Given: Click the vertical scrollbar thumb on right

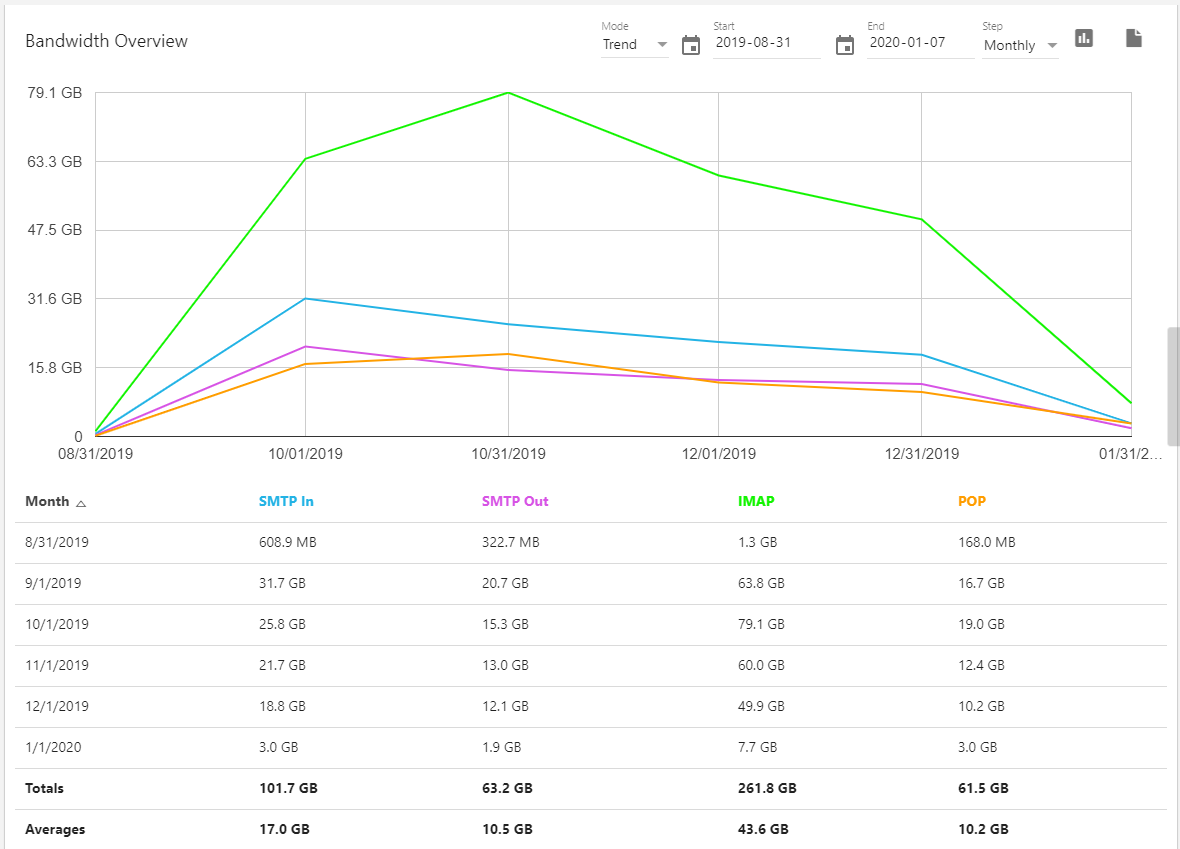Looking at the screenshot, I should click(x=1173, y=385).
